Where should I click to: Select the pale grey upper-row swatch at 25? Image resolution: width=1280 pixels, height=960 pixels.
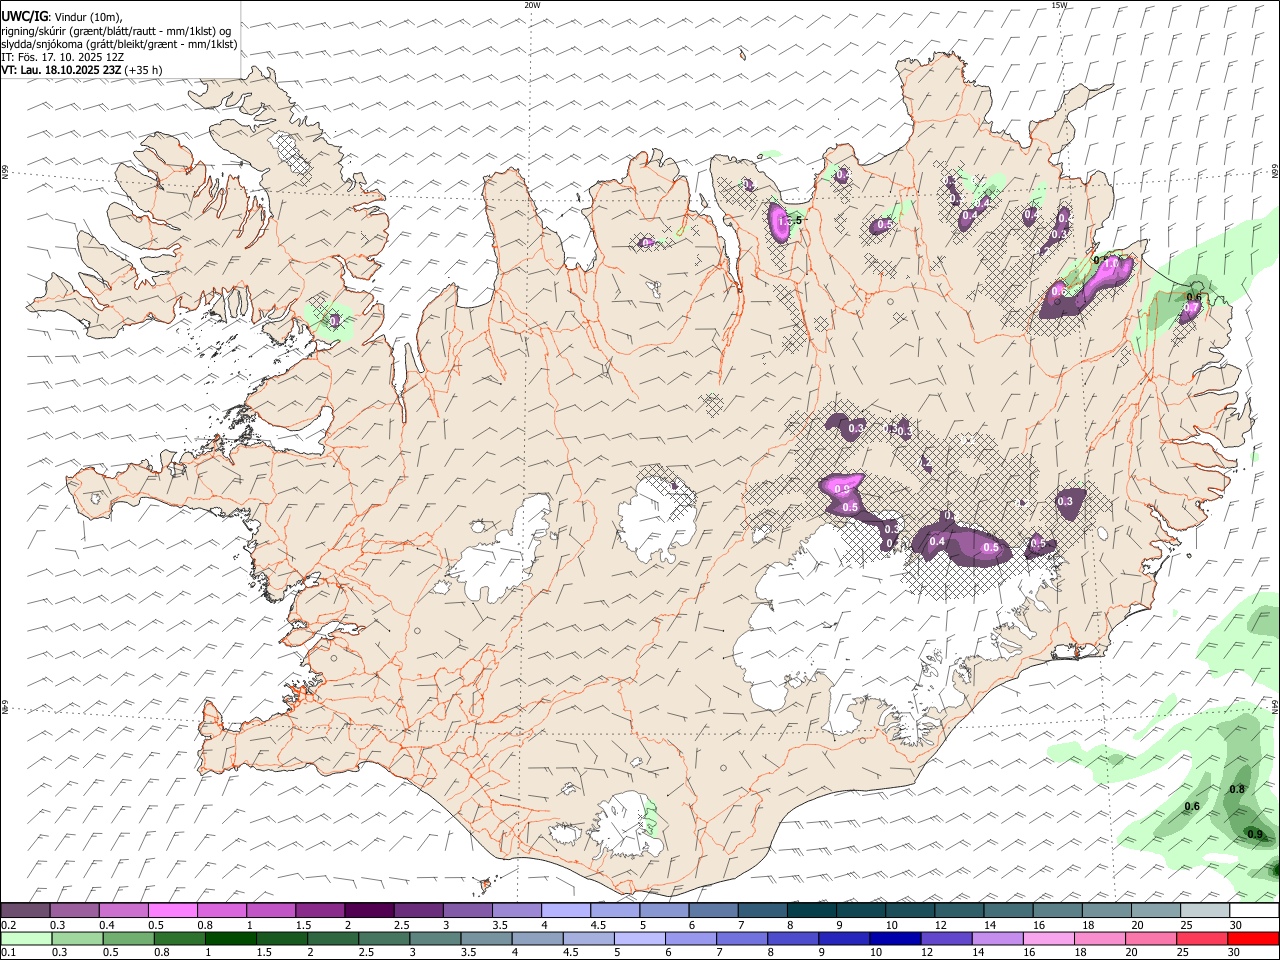click(x=1205, y=910)
